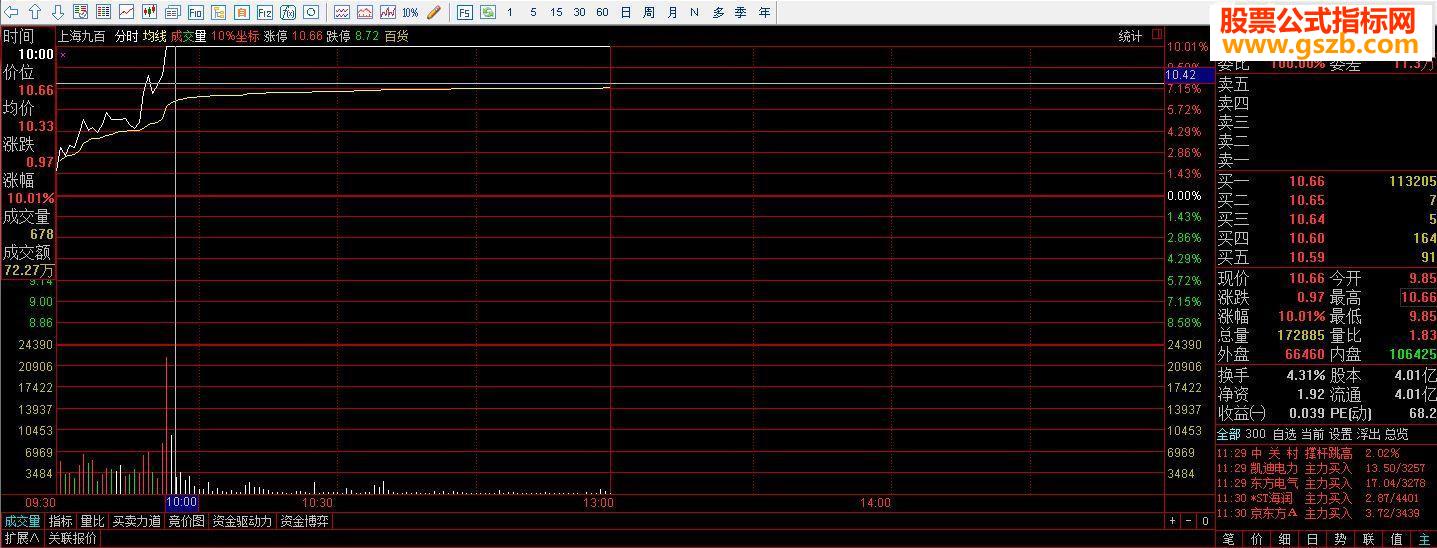Switch to weekly 周 period
Image resolution: width=1437 pixels, height=548 pixels.
click(649, 12)
